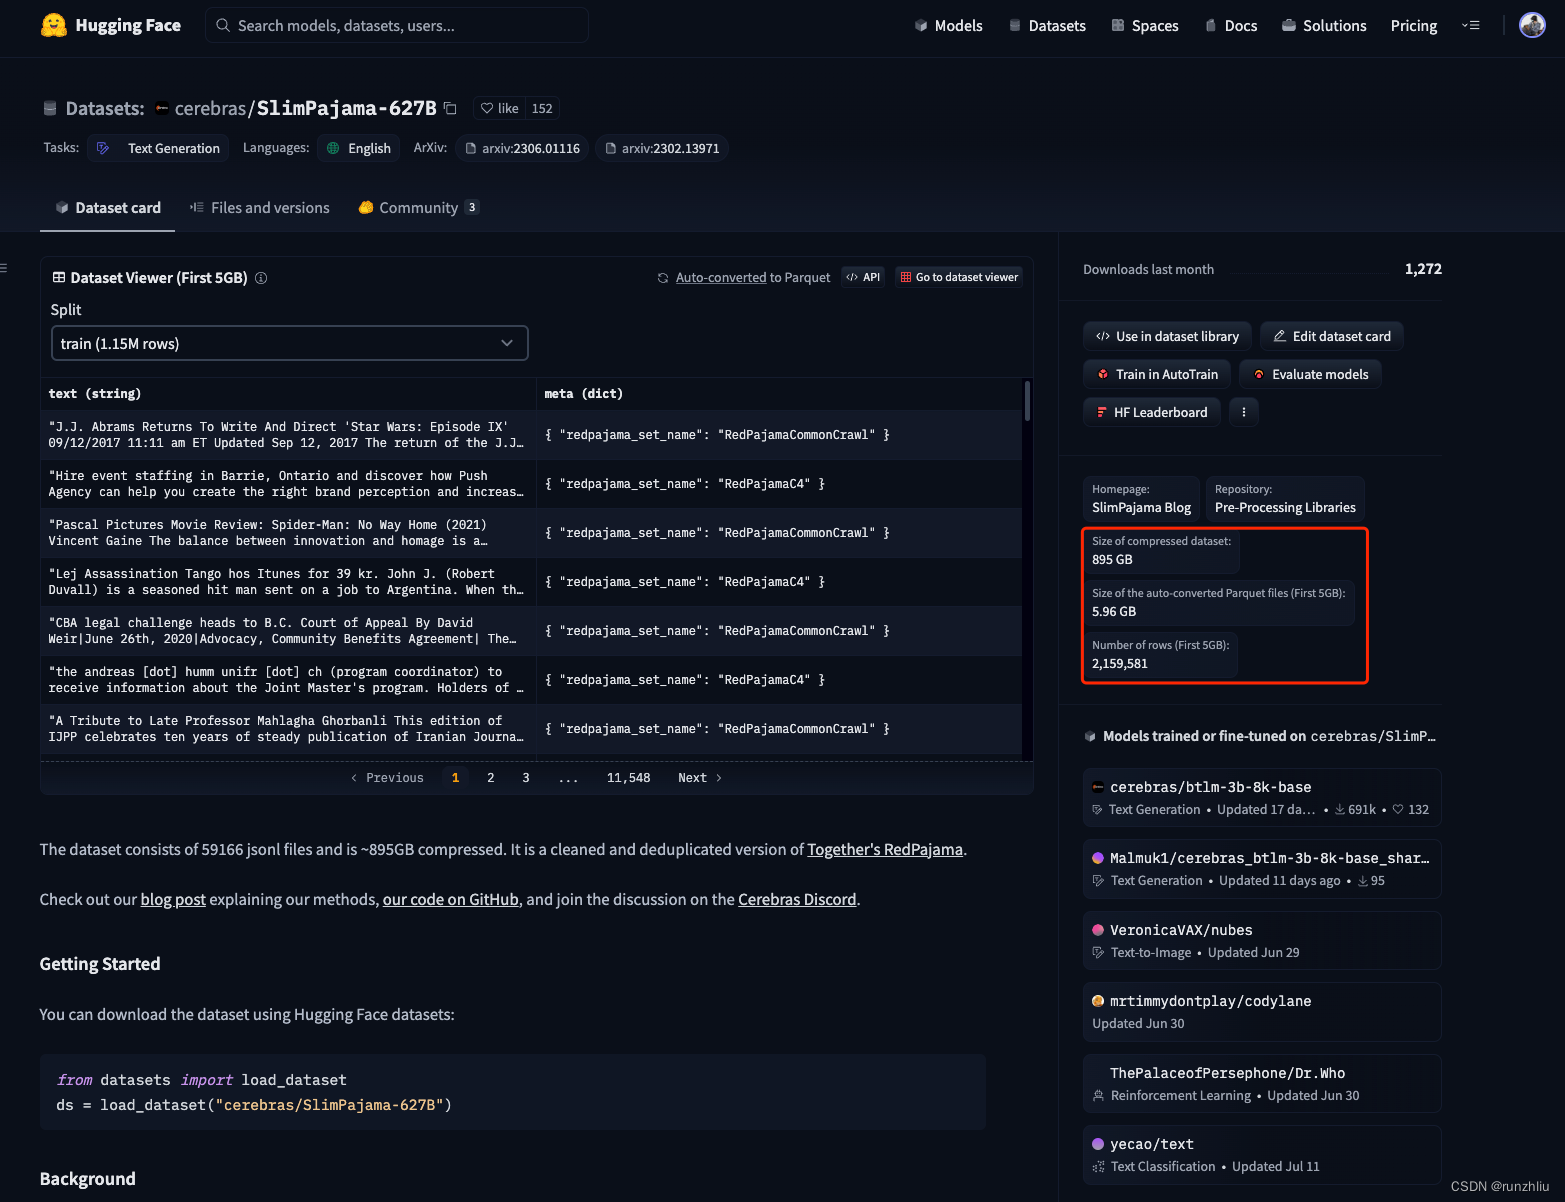Image resolution: width=1565 pixels, height=1202 pixels.
Task: Switch to Files and versions tab
Action: [x=260, y=208]
